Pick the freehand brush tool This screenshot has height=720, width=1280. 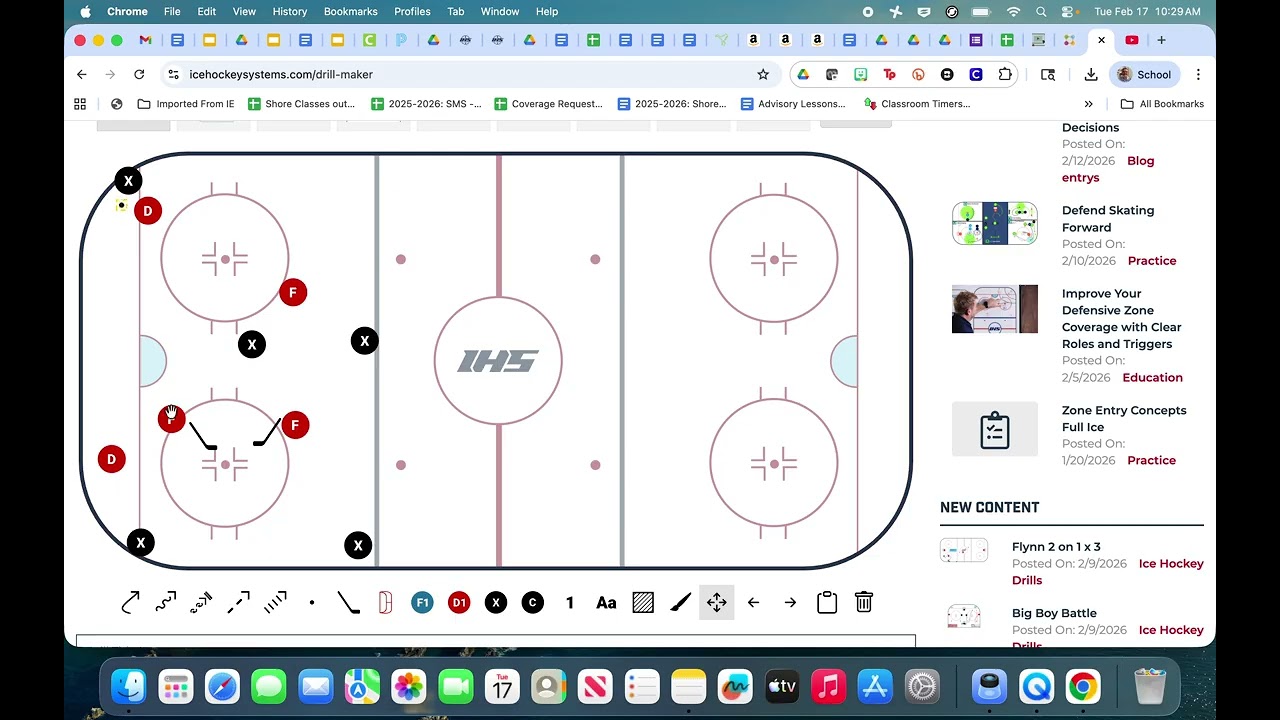coord(680,602)
